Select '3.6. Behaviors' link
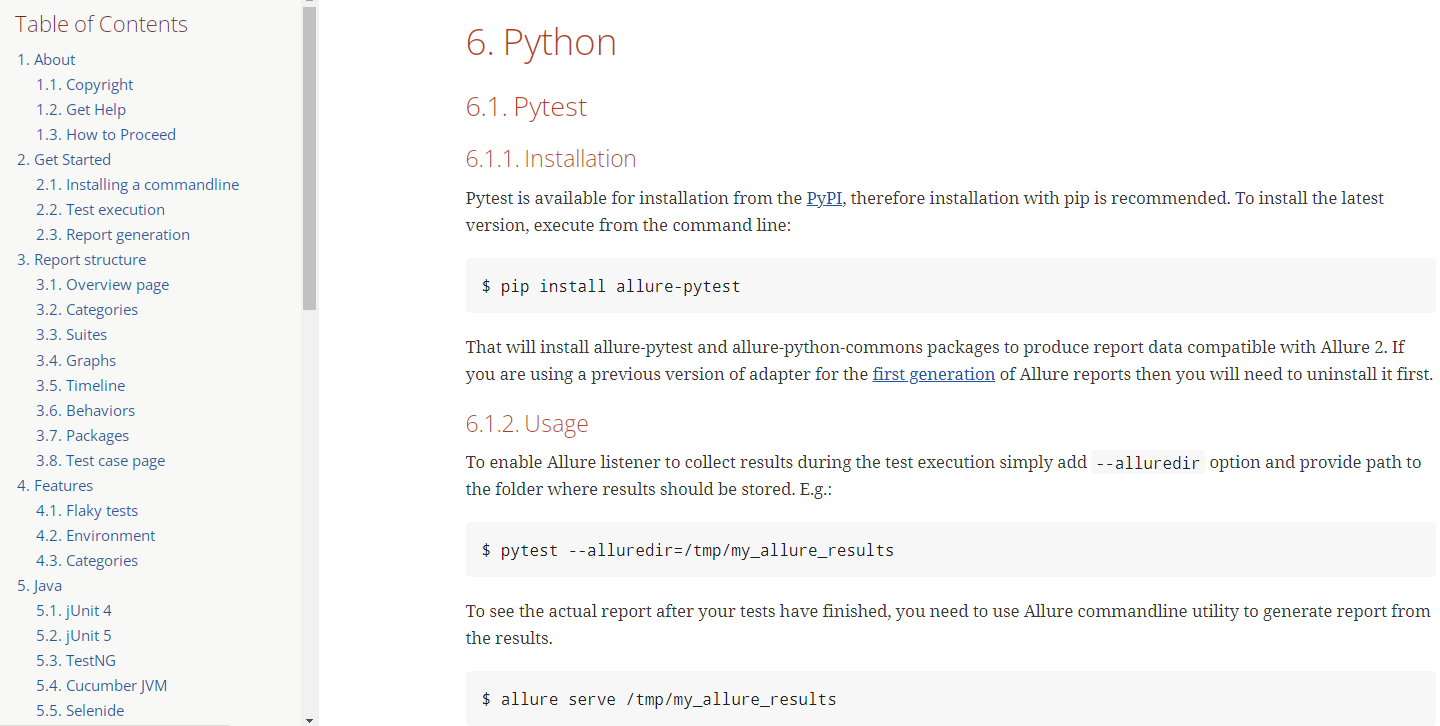 pyautogui.click(x=86, y=410)
